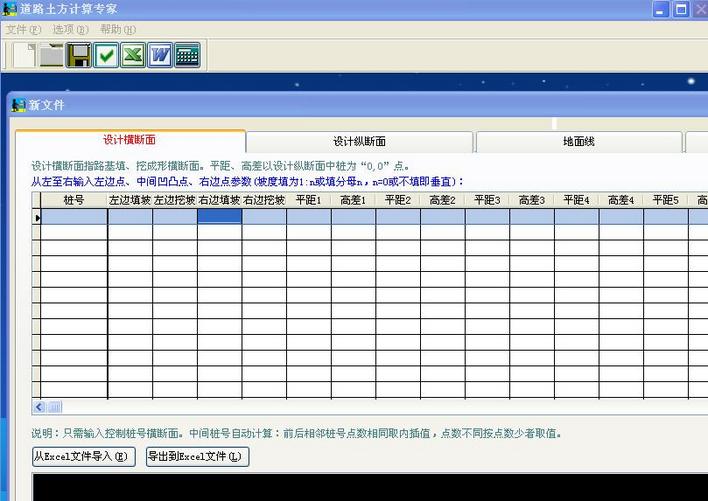The height and width of the screenshot is (501, 708).
Task: Select the 高差1 column header
Action: [x=354, y=200]
